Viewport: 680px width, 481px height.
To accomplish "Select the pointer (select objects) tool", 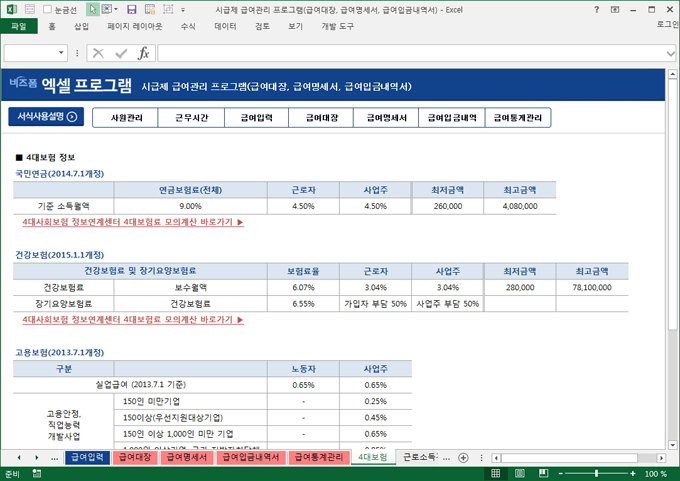I will [x=92, y=9].
